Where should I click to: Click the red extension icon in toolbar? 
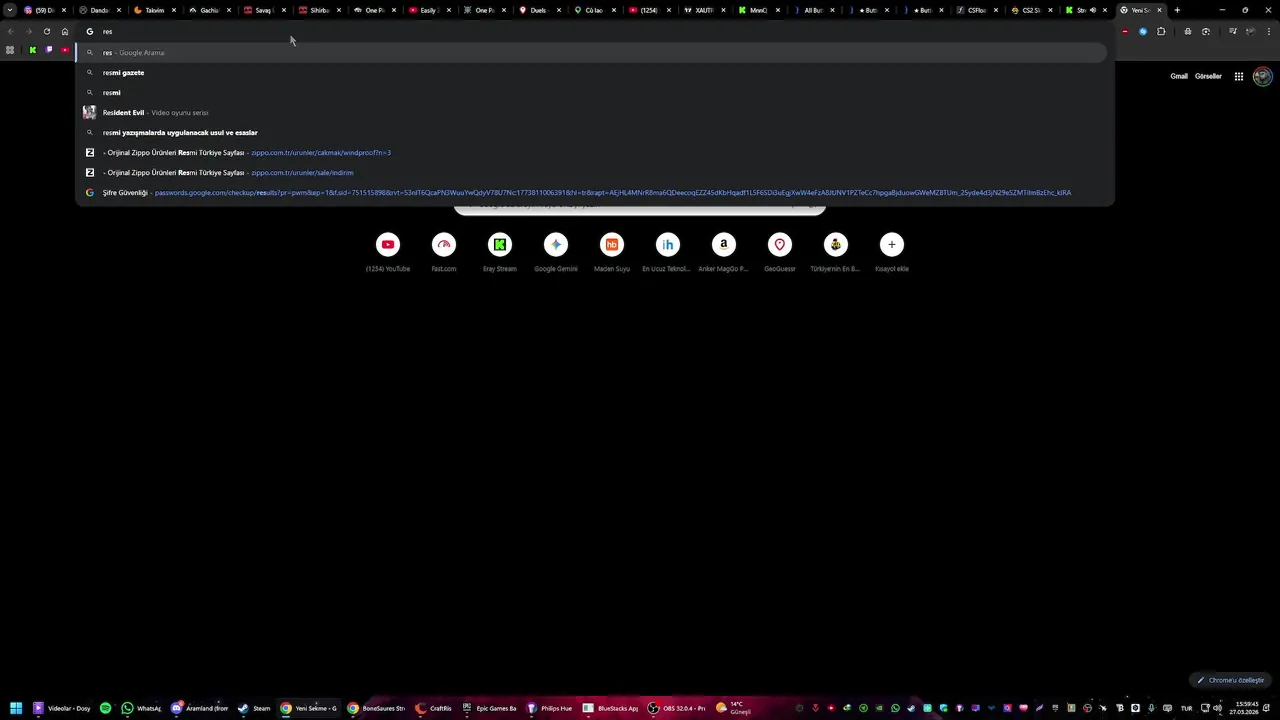(x=1125, y=31)
